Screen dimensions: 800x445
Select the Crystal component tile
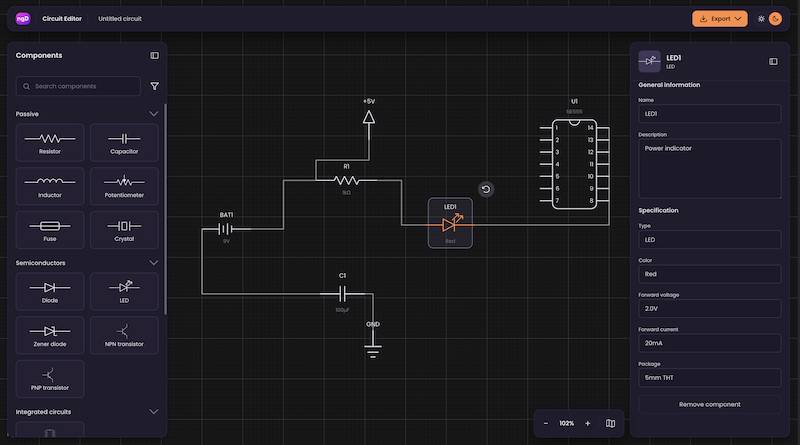coord(124,230)
